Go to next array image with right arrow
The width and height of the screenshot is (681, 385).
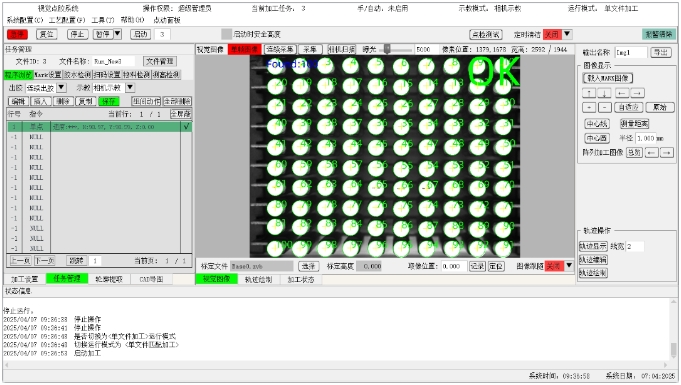click(x=667, y=153)
